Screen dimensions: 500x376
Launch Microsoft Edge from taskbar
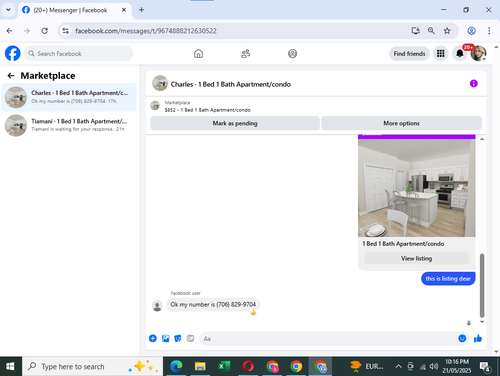coord(176,366)
